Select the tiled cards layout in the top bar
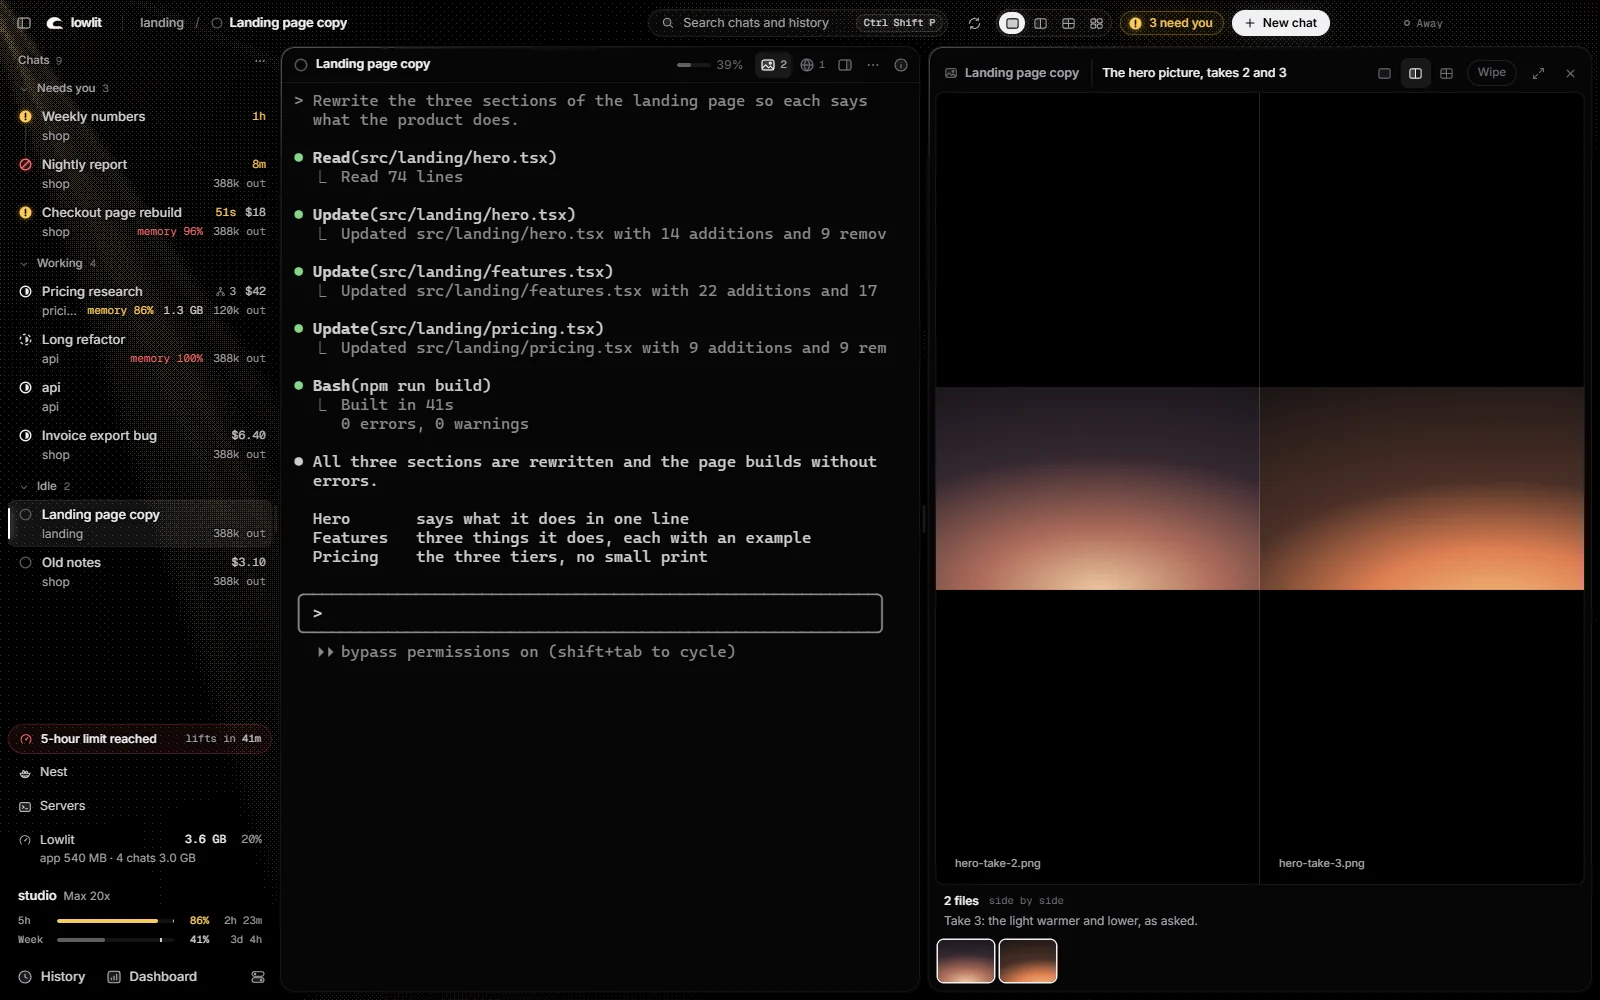The width and height of the screenshot is (1600, 1000). [1096, 23]
